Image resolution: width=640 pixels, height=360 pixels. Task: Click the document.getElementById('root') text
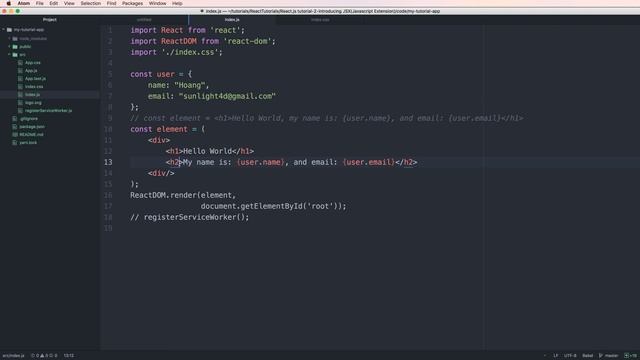(271, 206)
